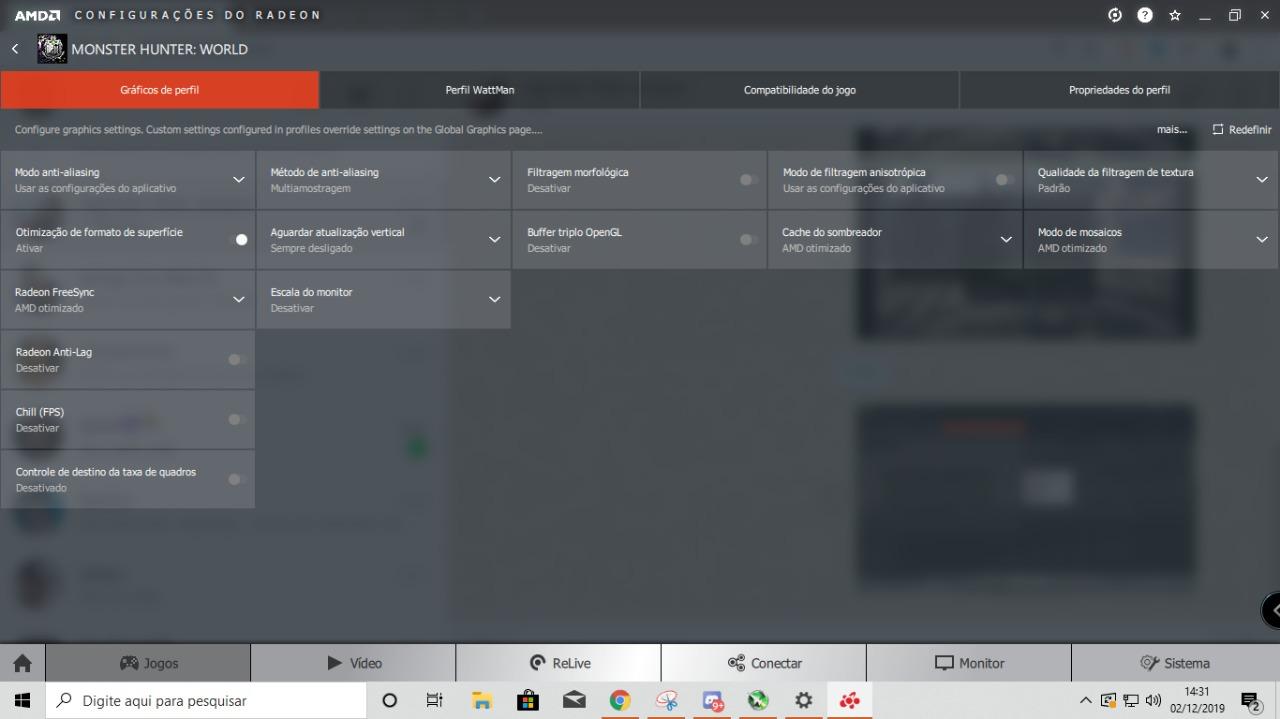
Task: Click the Redefinir button
Action: click(1242, 130)
